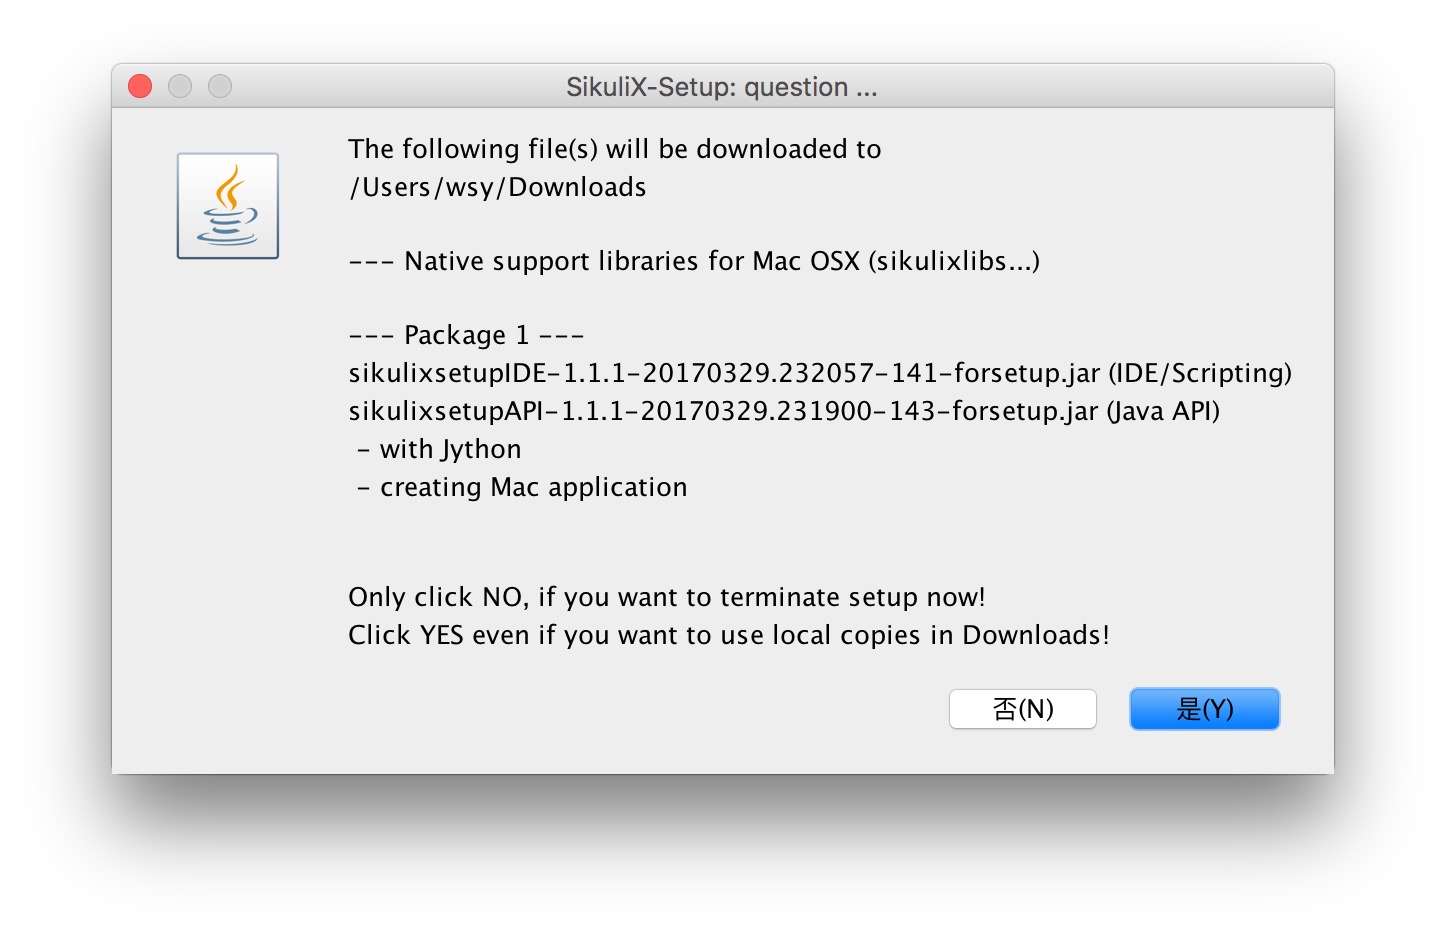Image resolution: width=1446 pixels, height=934 pixels.
Task: Click the "(sikulixlibs...)" text
Action: (954, 261)
